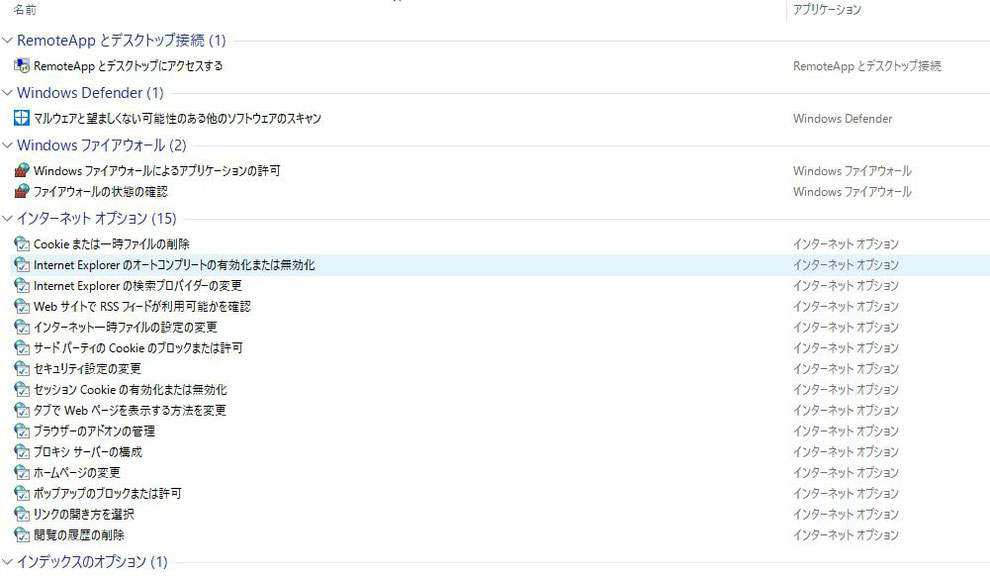This screenshot has width=990, height=576.
Task: Collapse the RemoteApp とデスクトップ接続 group chevron
Action: pos(7,40)
